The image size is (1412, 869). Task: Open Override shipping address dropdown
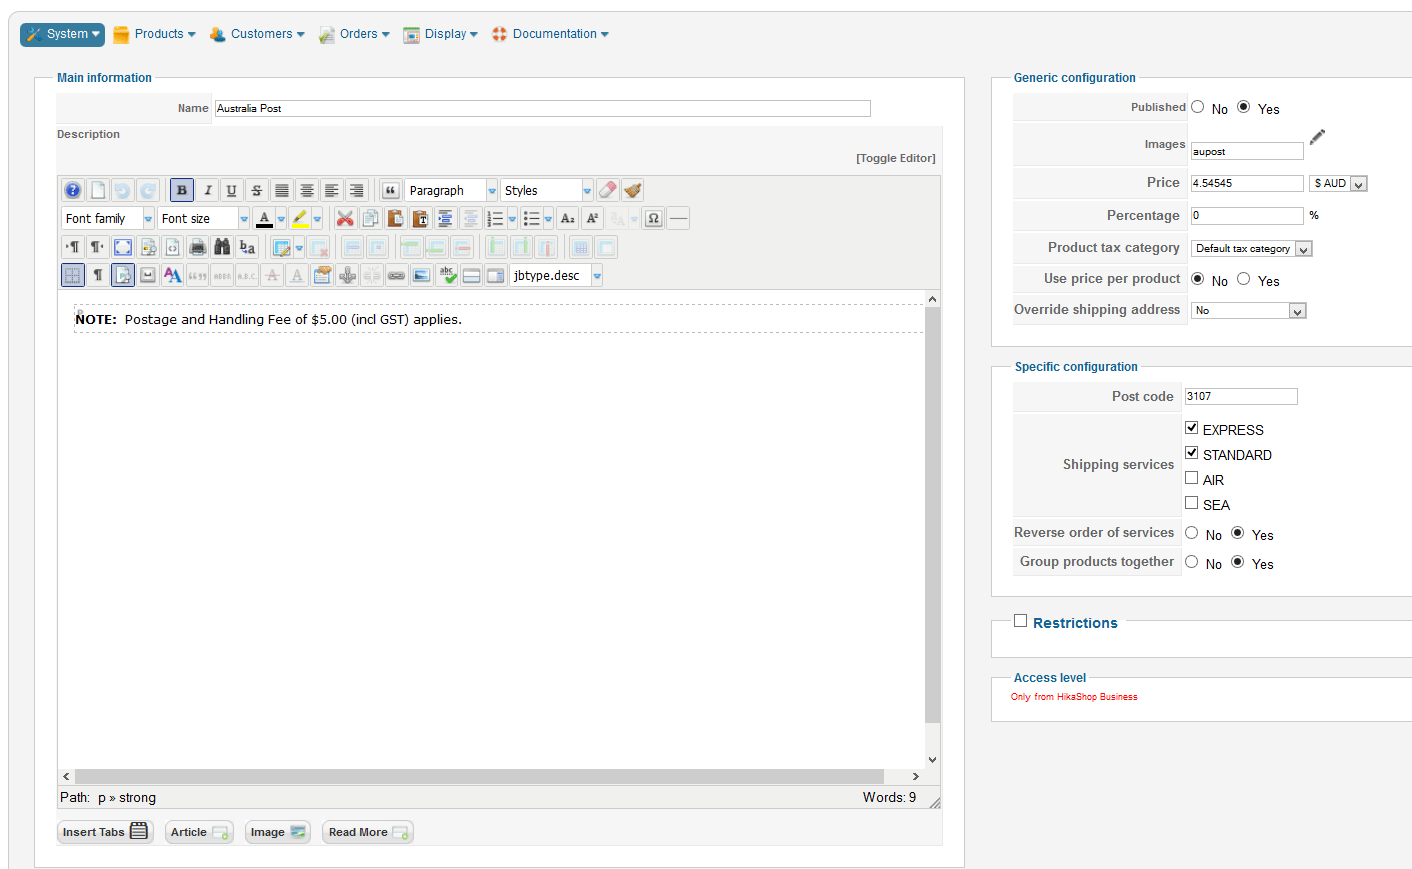click(x=1249, y=311)
